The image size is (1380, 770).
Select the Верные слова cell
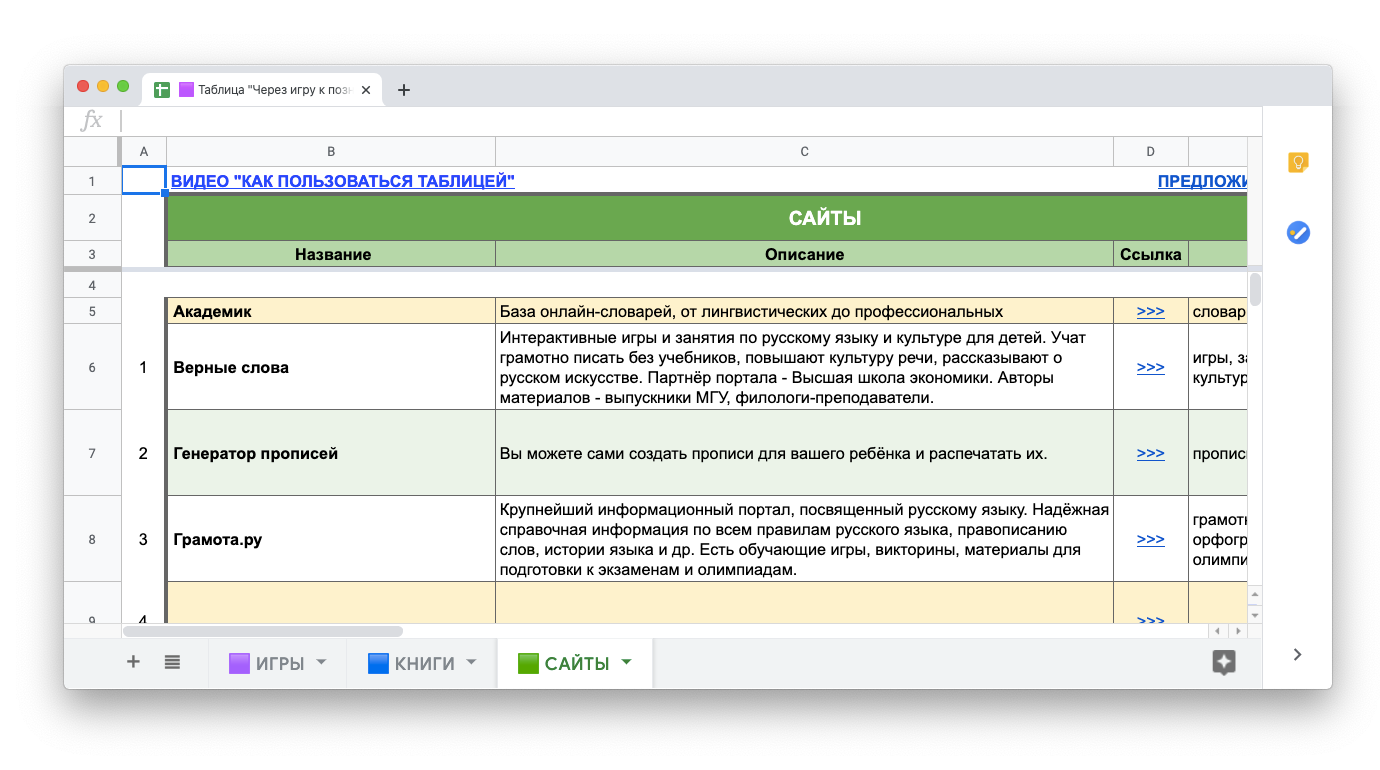pos(331,367)
